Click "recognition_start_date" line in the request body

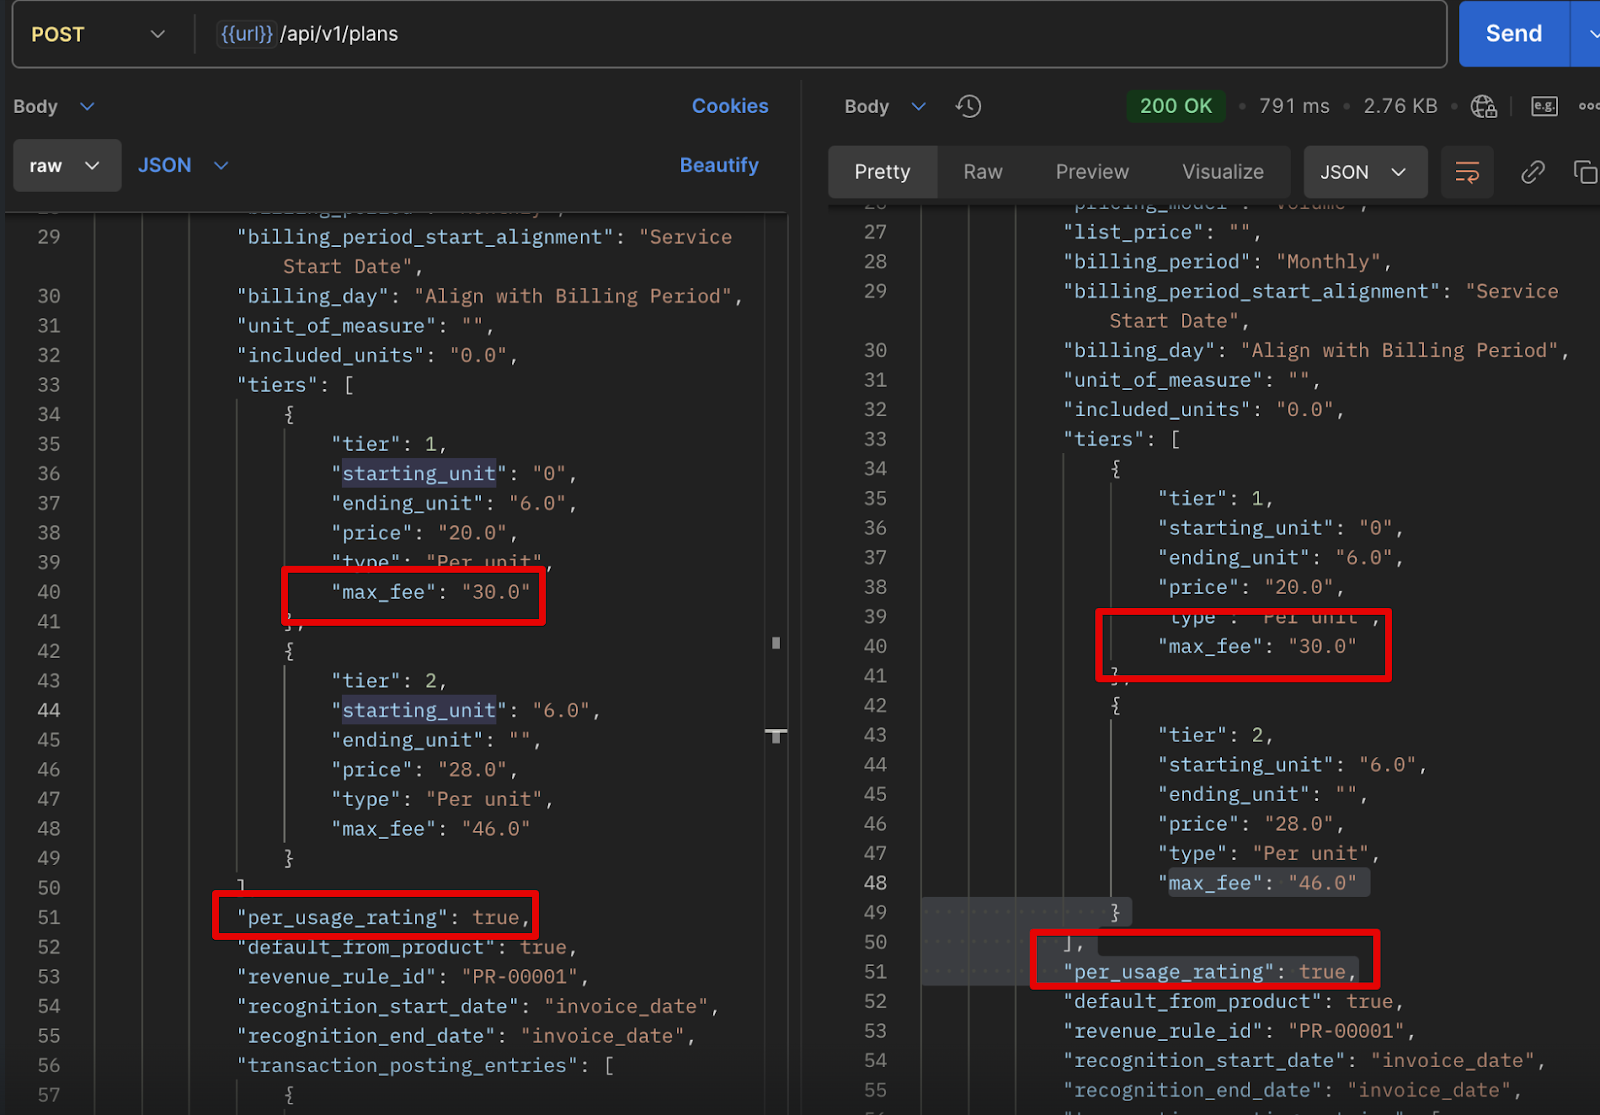point(478,1006)
